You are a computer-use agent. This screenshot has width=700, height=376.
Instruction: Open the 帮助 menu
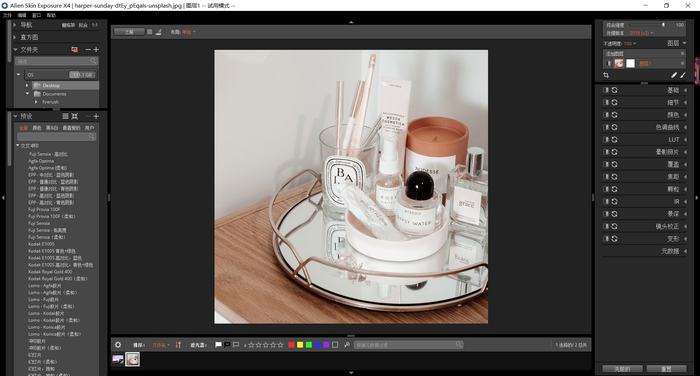51,15
